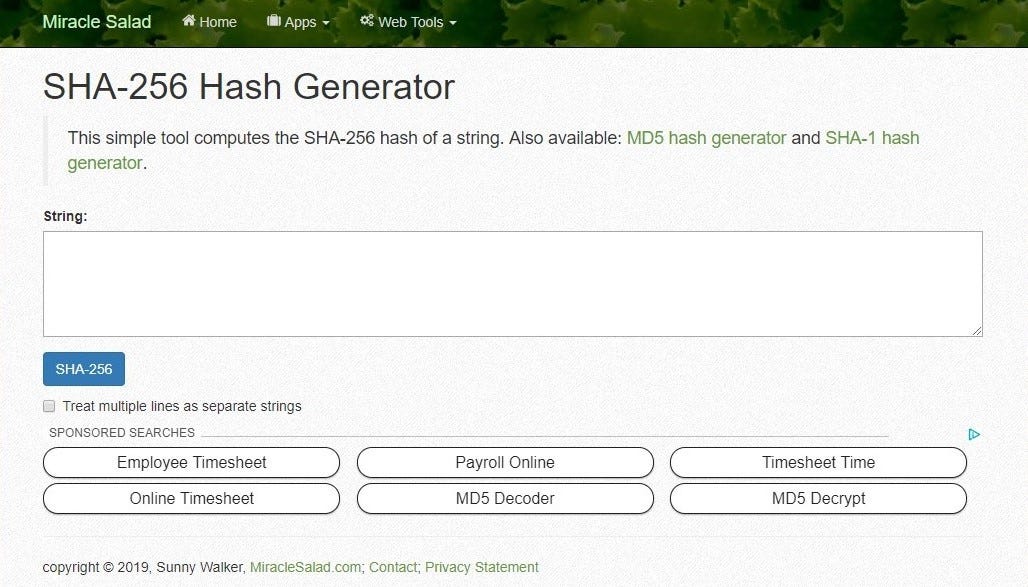The width and height of the screenshot is (1028, 587).
Task: Enable Treat multiple lines as separate strings
Action: click(x=49, y=406)
